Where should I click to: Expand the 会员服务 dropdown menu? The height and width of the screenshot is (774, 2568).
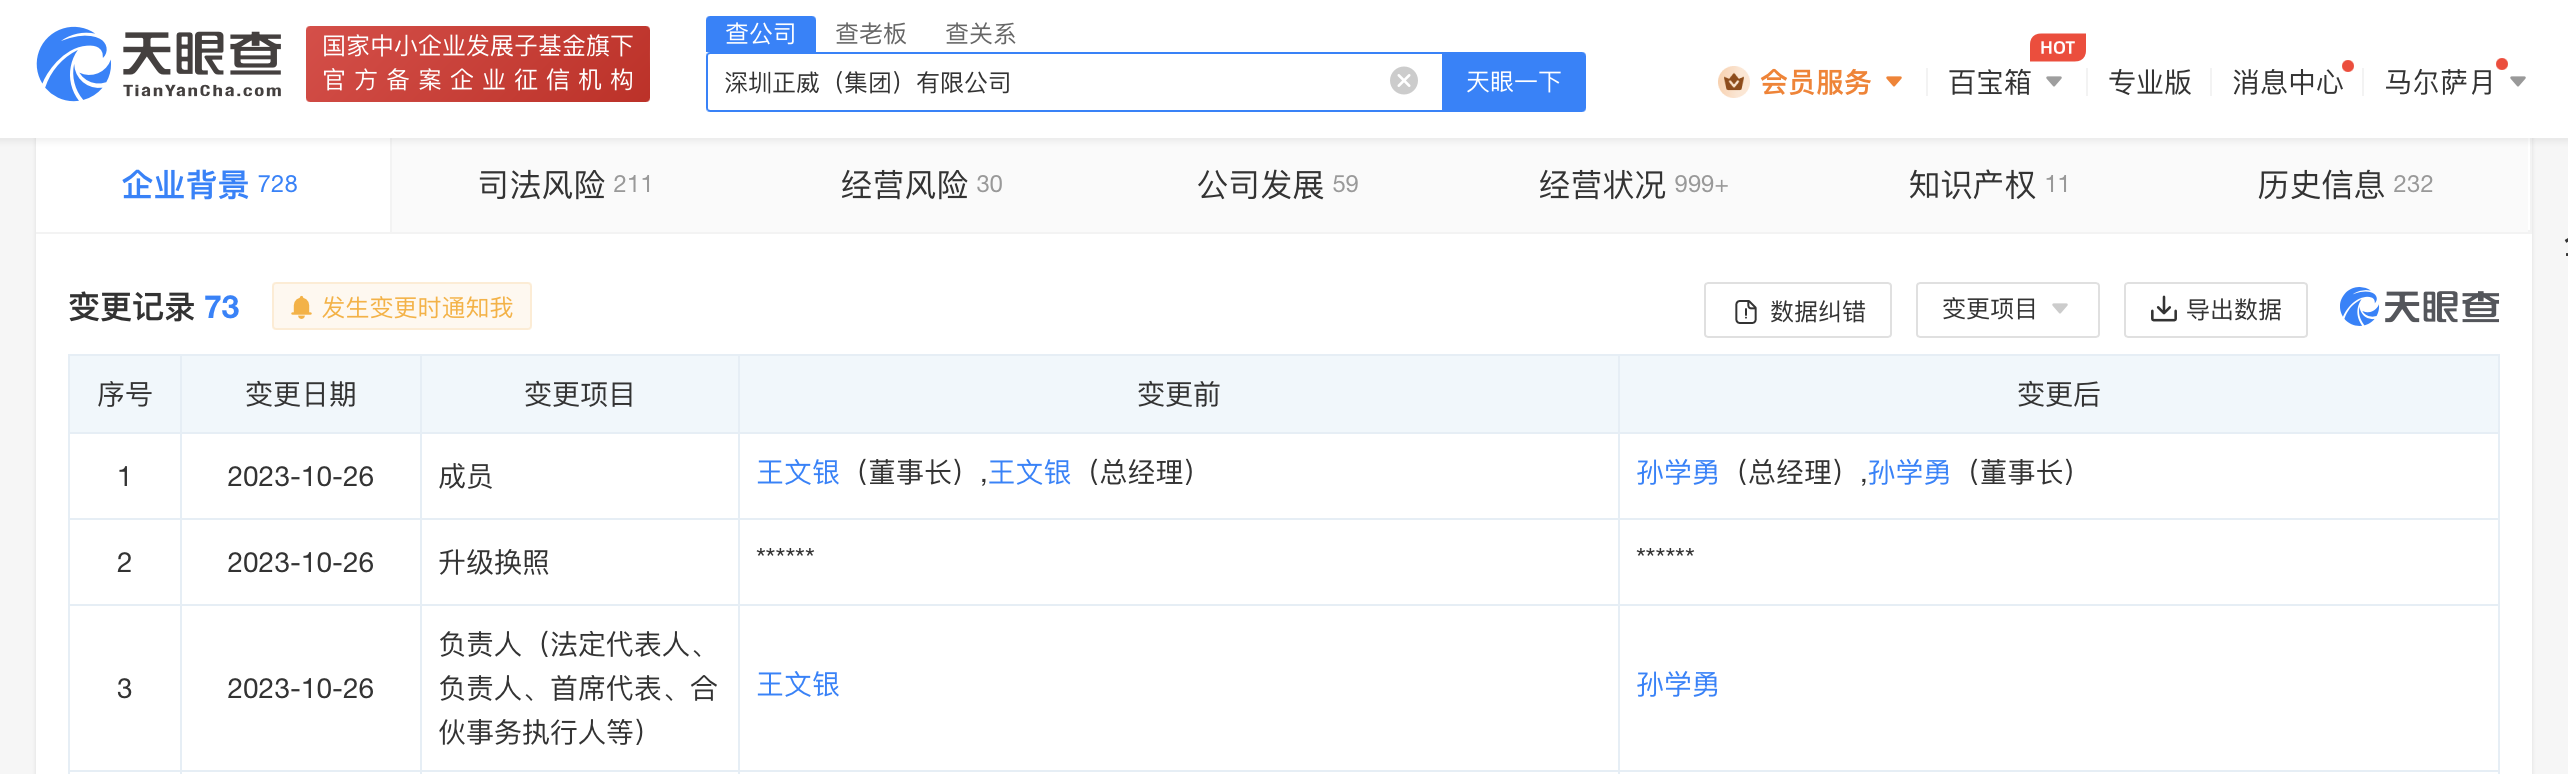1893,82
